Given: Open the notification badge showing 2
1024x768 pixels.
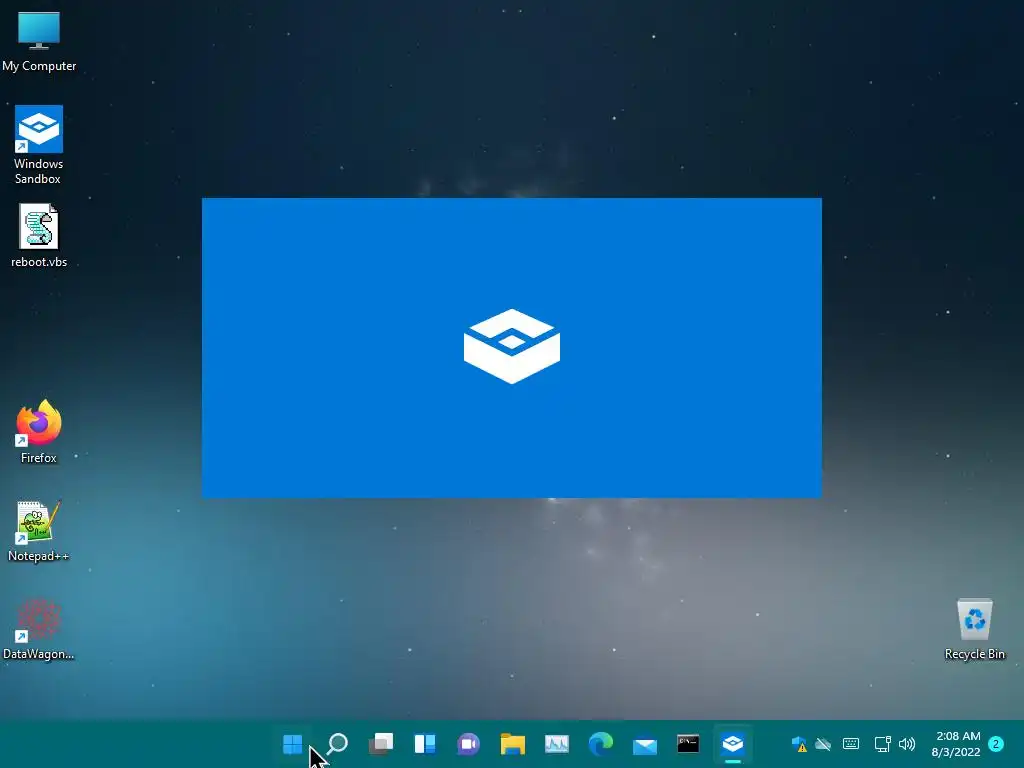Looking at the screenshot, I should (996, 744).
